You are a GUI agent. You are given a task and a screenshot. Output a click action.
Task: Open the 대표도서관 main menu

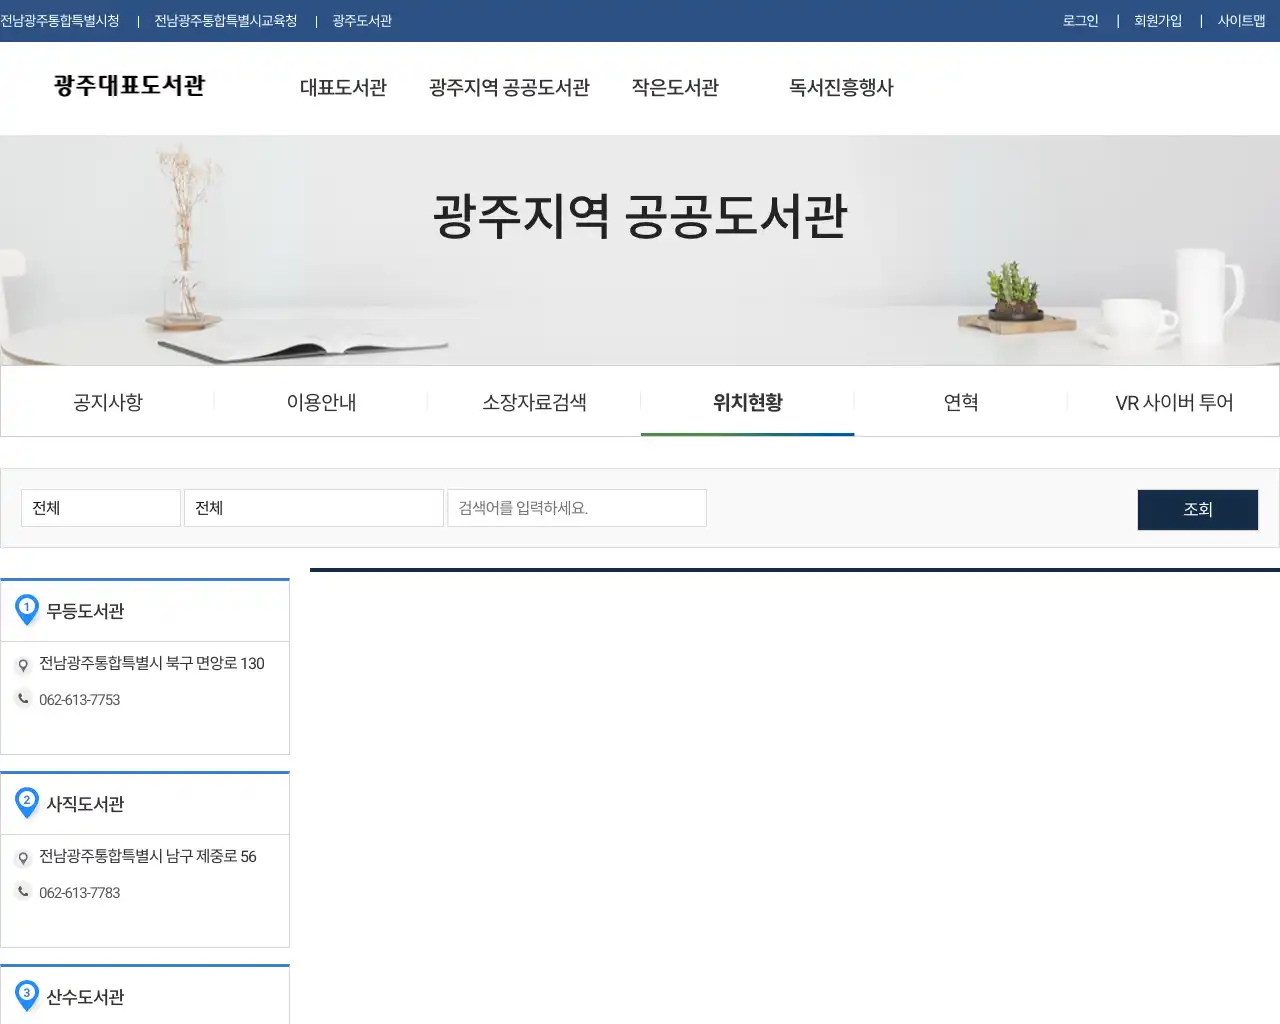pyautogui.click(x=343, y=87)
